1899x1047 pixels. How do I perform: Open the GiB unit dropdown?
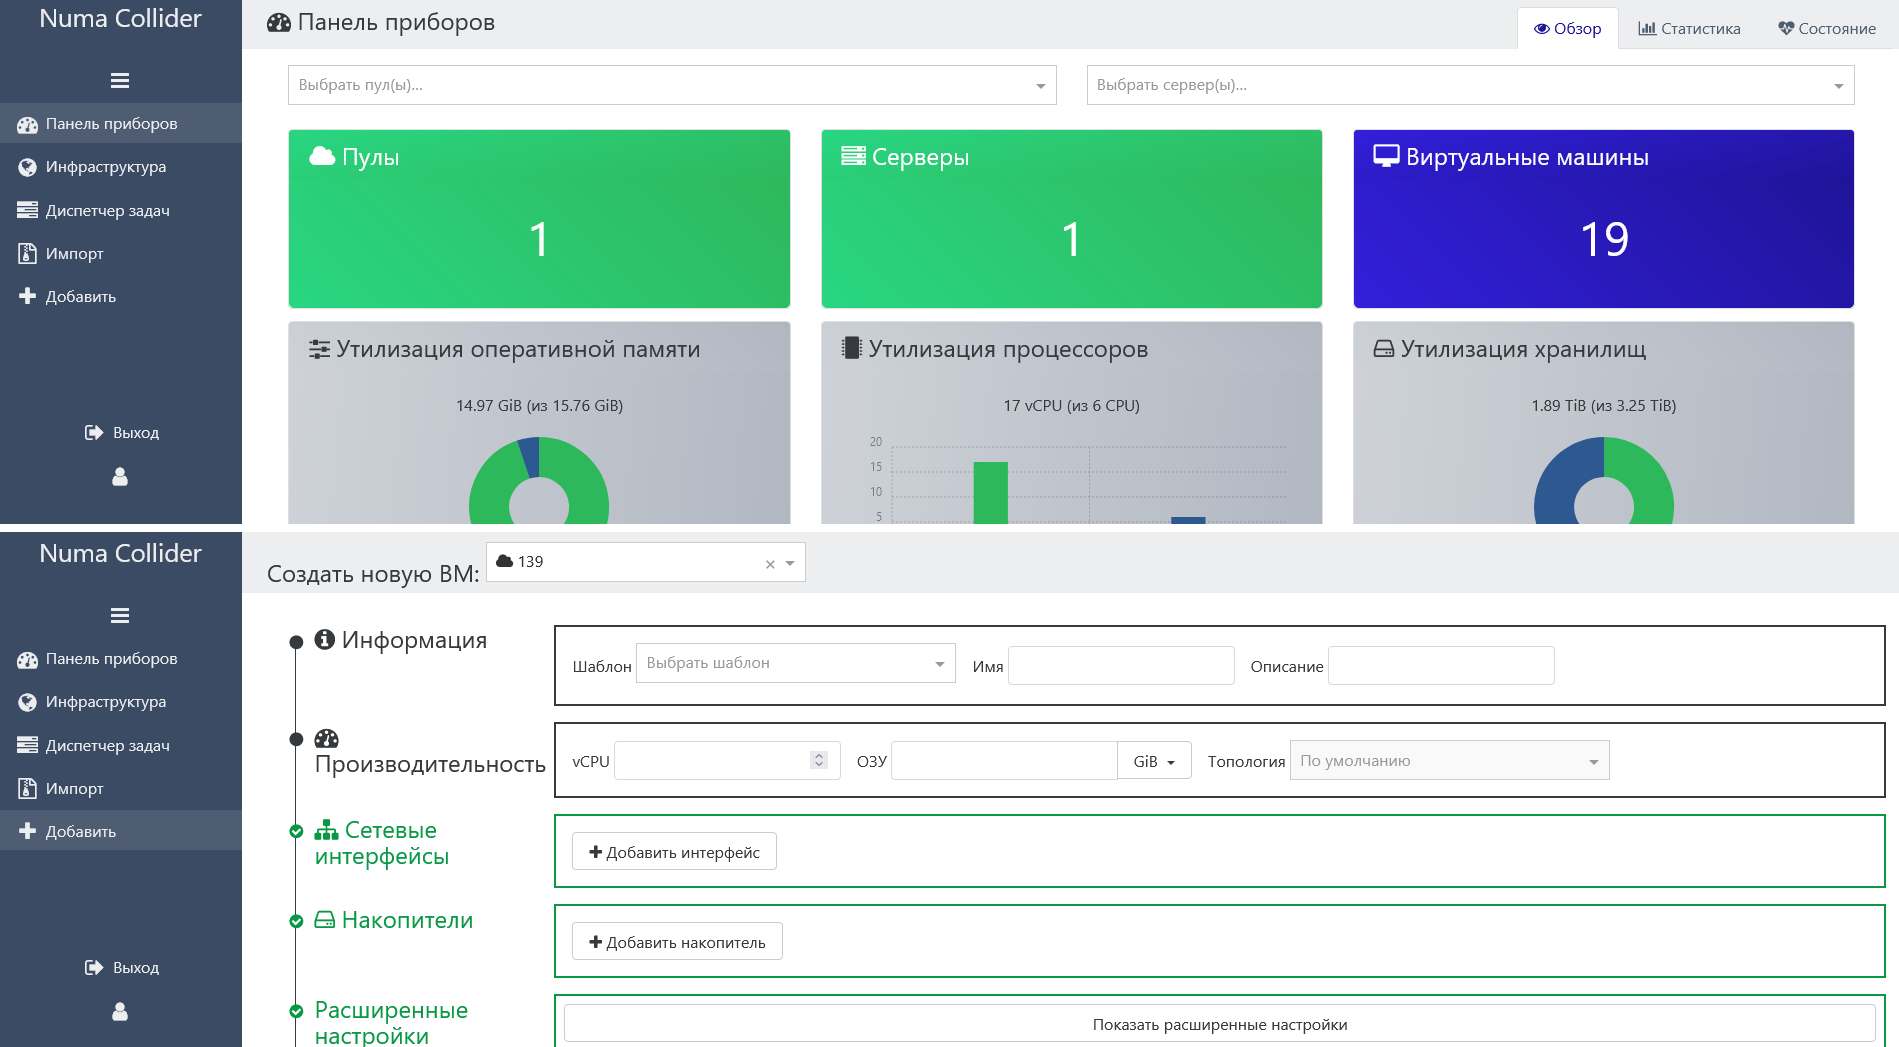[1154, 761]
